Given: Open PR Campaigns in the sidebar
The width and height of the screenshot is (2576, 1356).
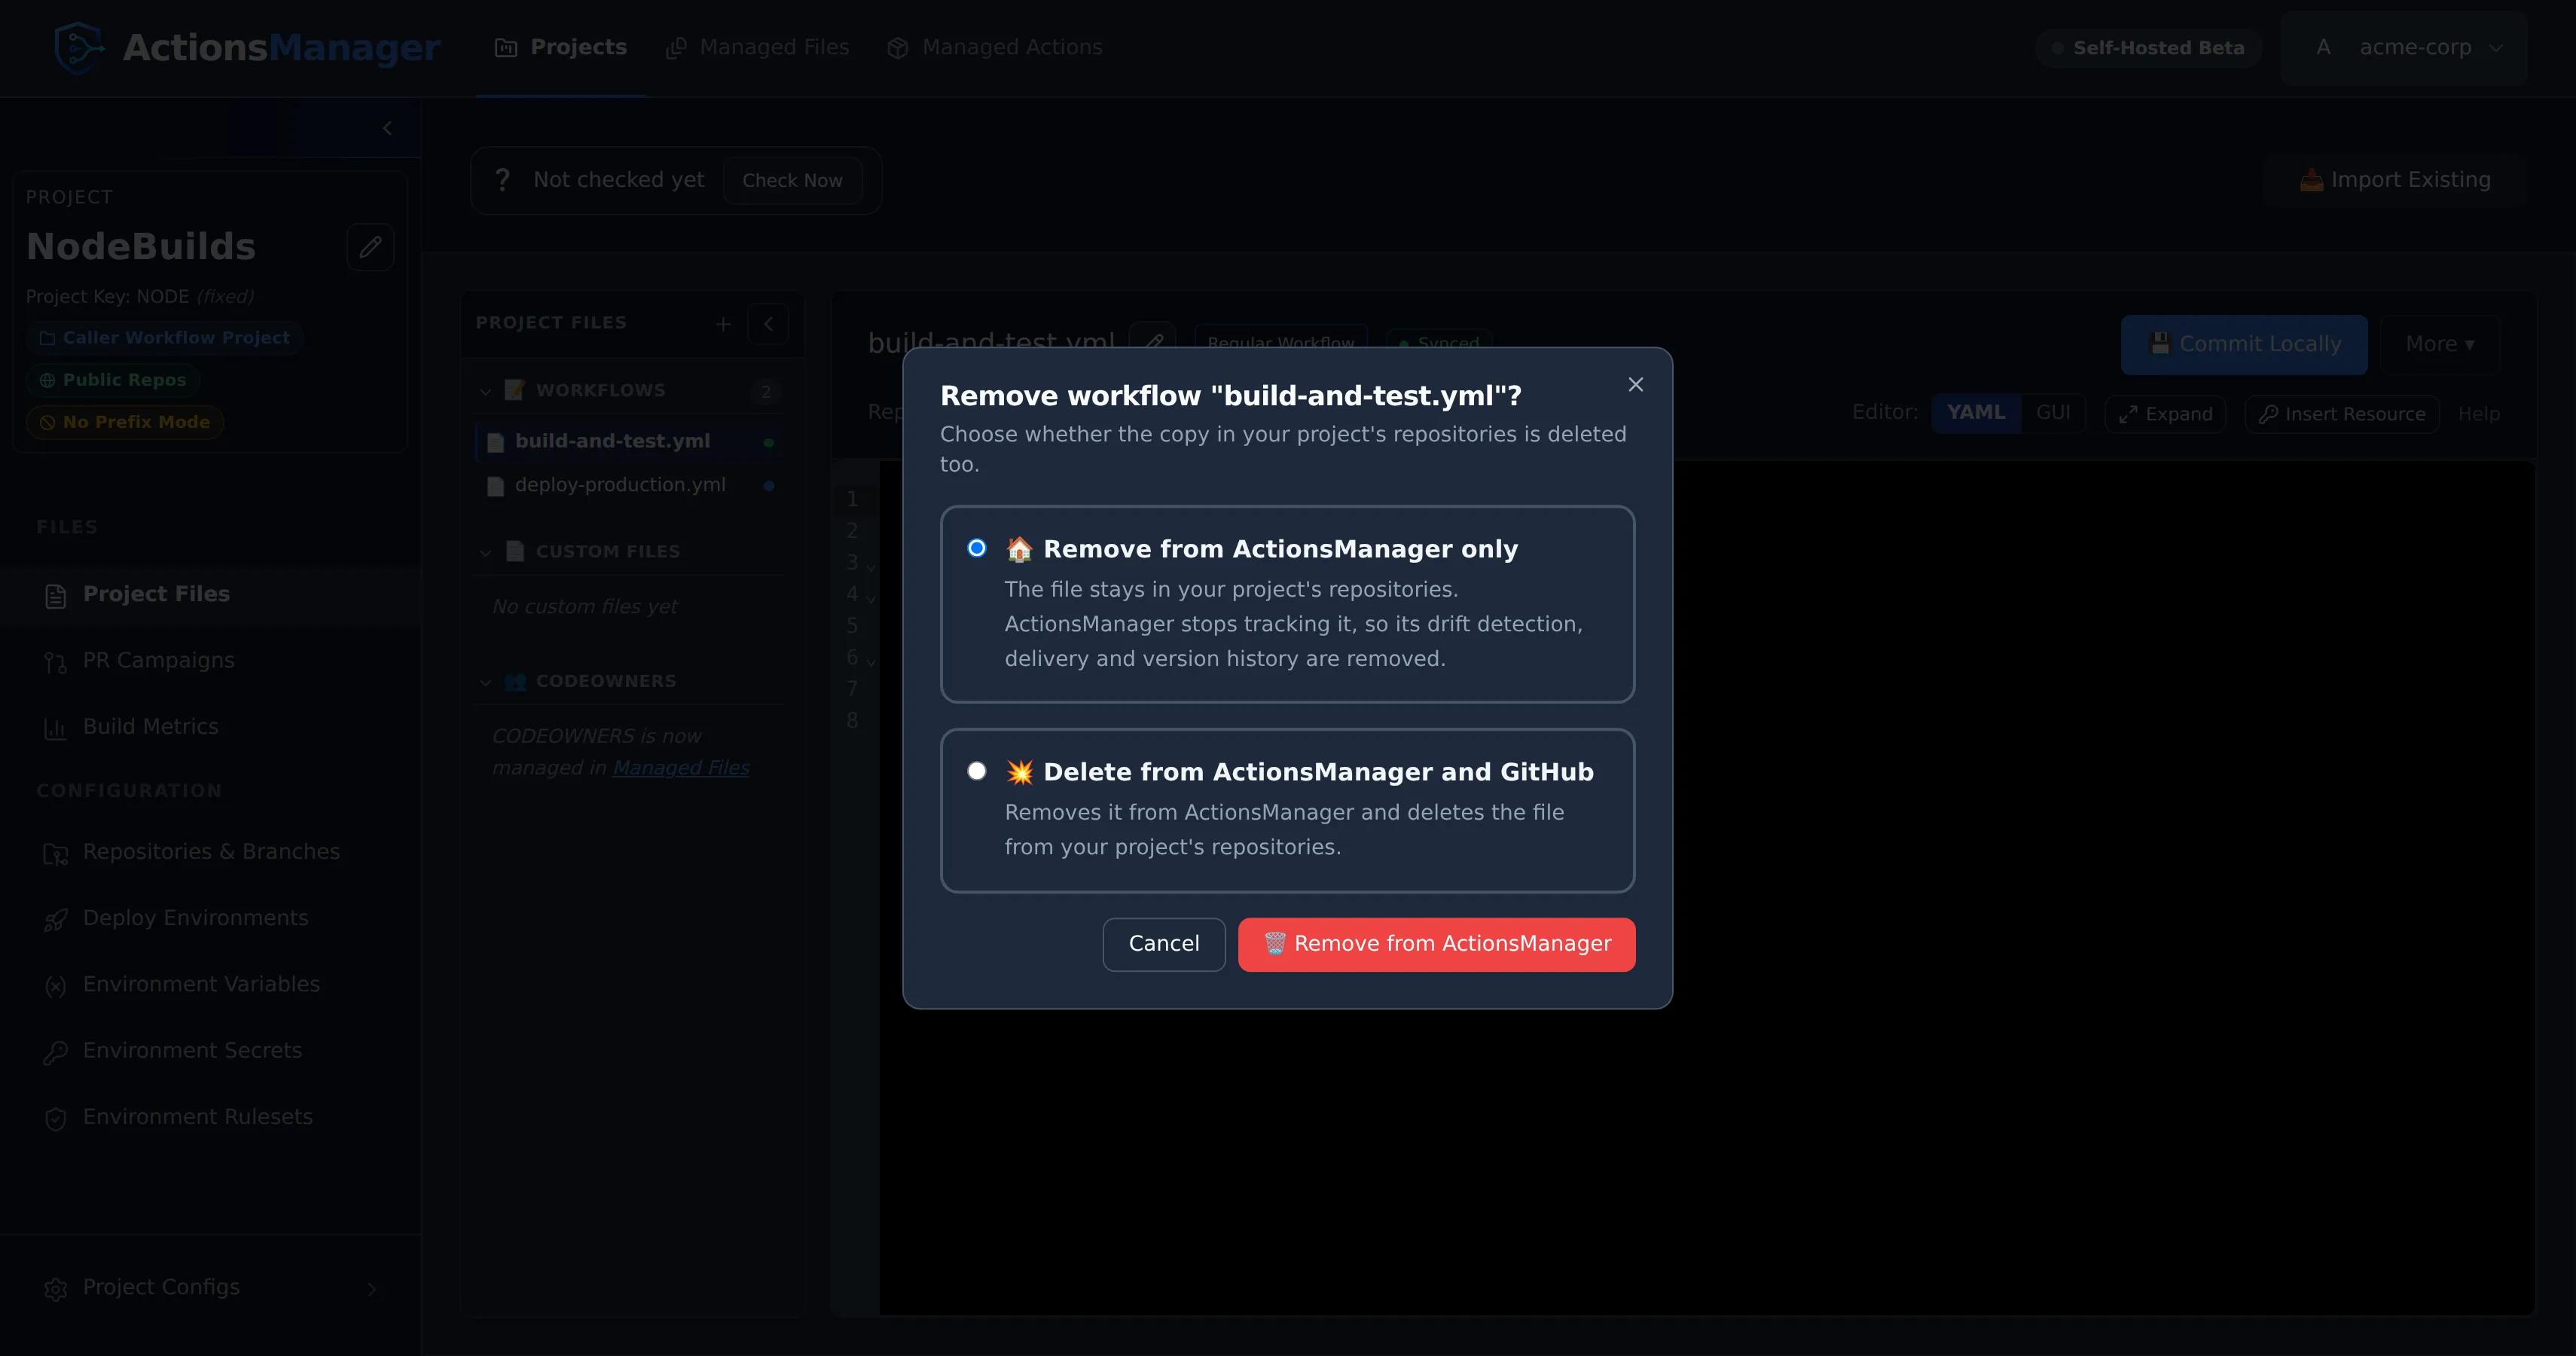Looking at the screenshot, I should (210, 661).
